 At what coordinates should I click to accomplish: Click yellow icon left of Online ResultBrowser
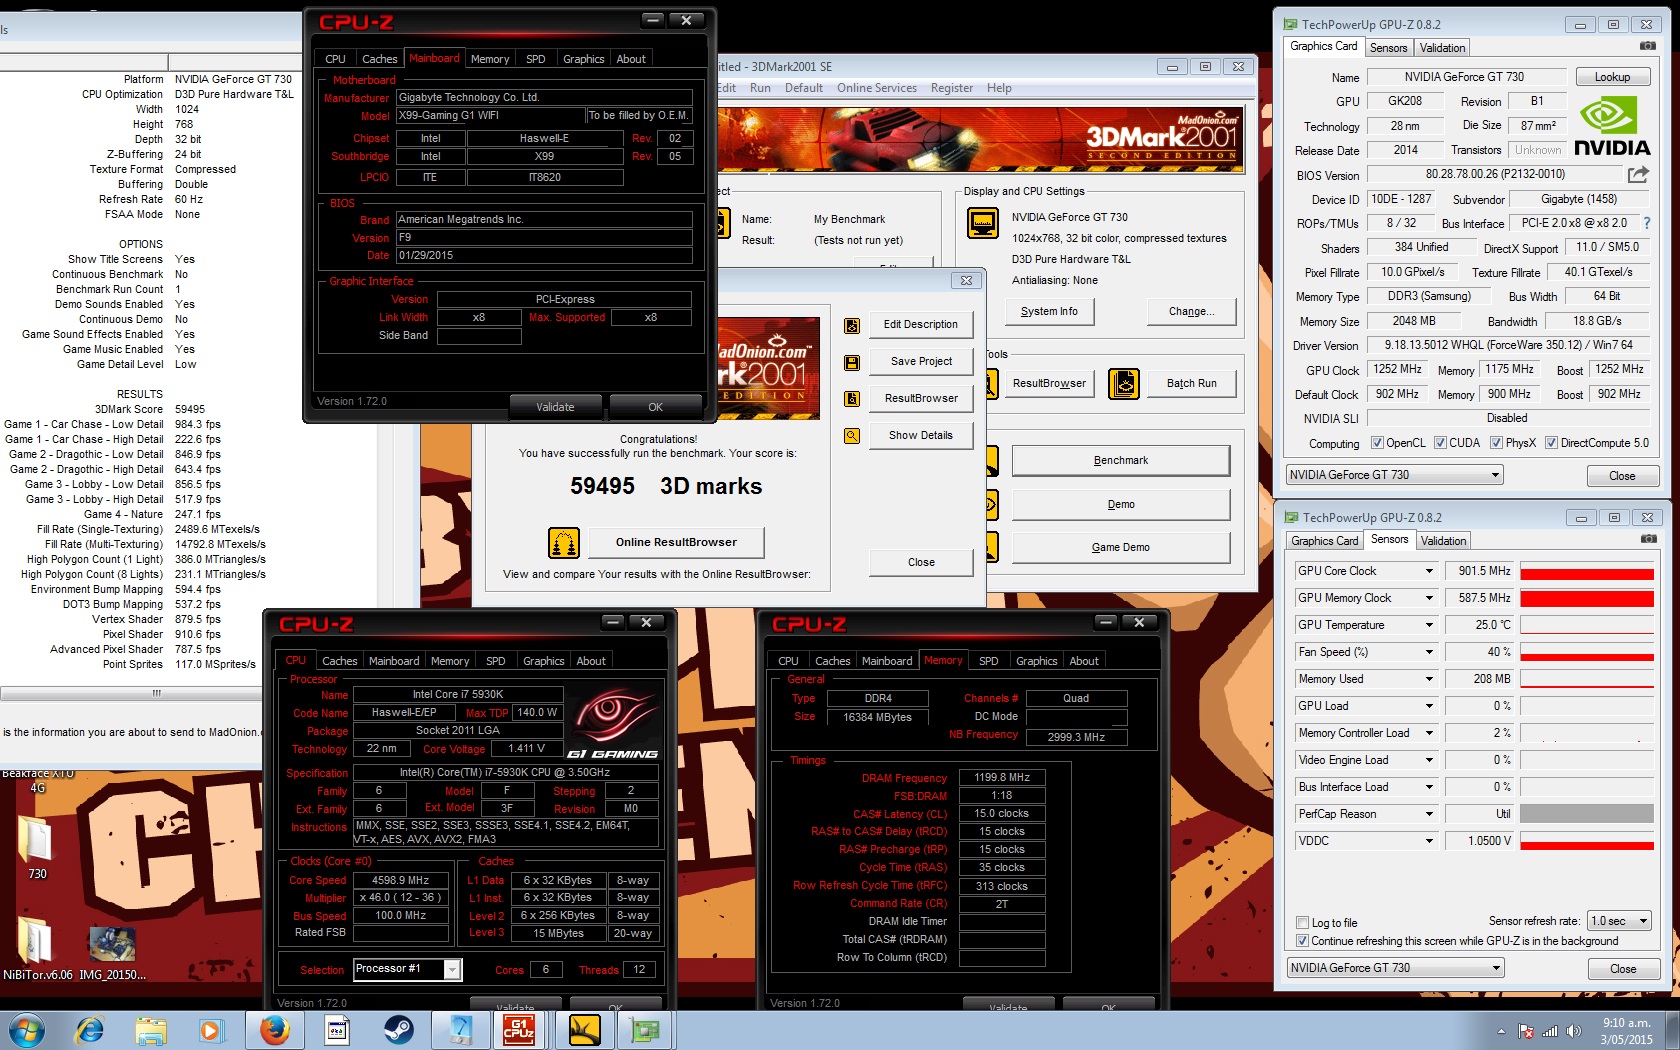564,542
